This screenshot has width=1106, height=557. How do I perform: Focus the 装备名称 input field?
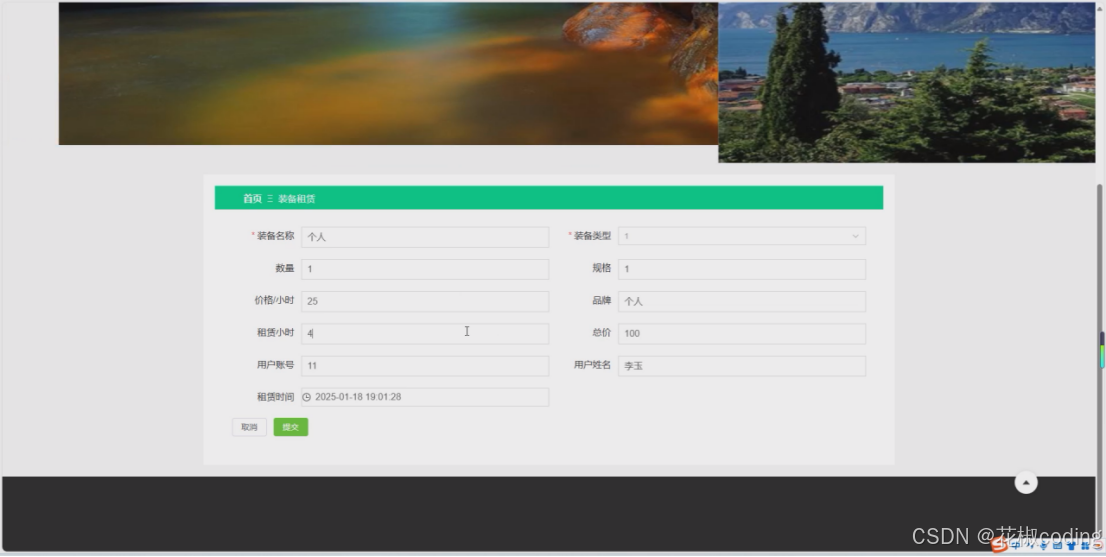tap(425, 237)
